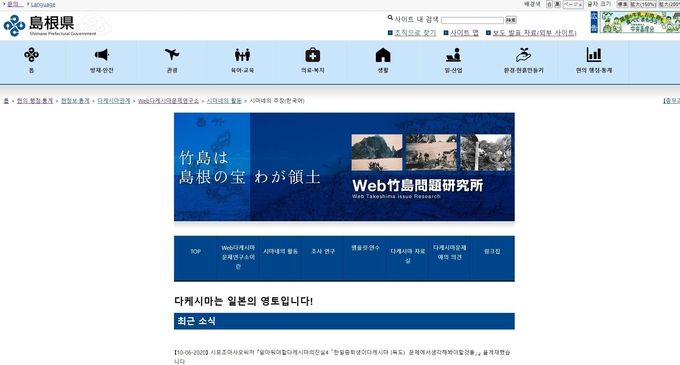Focus the site search text field
This screenshot has height=365, width=680.
tap(472, 20)
